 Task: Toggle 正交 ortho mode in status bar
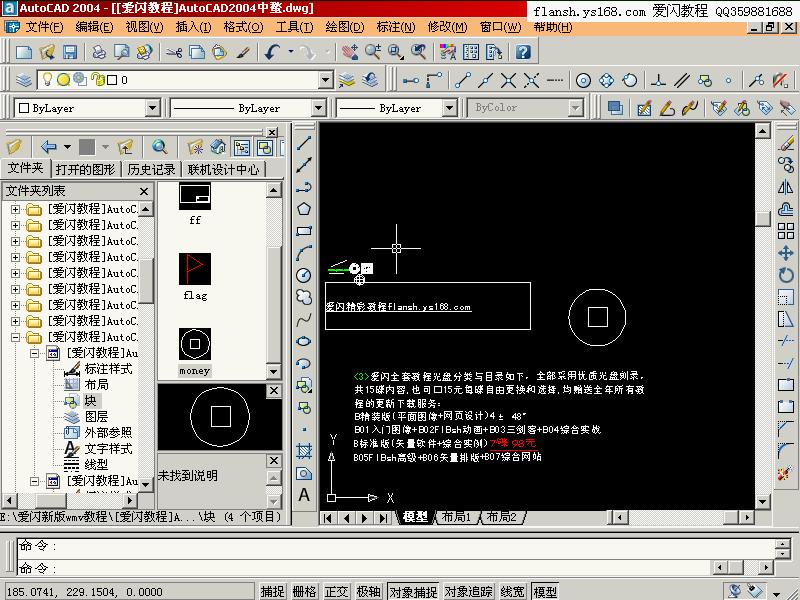[336, 591]
